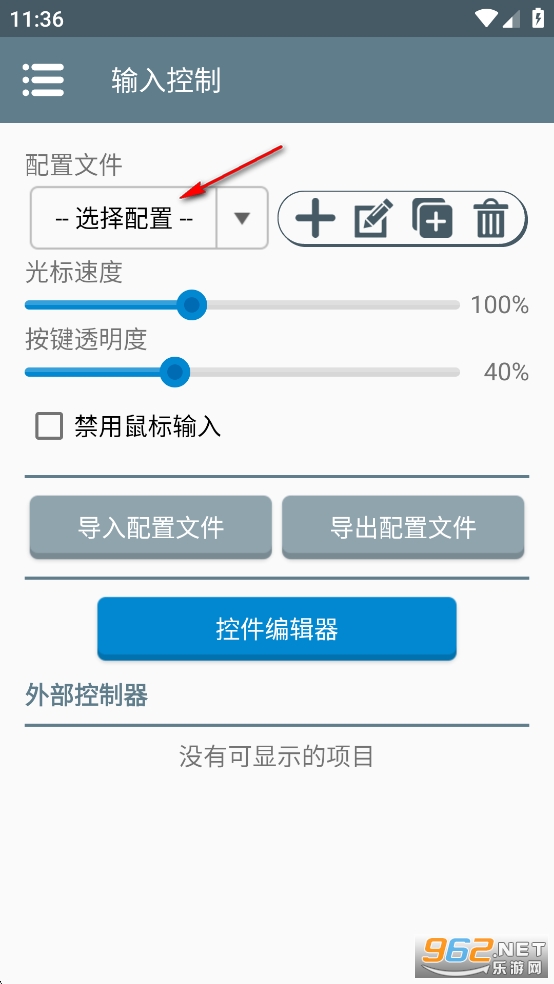
Task: Click 导入配置文件 button
Action: click(x=151, y=527)
